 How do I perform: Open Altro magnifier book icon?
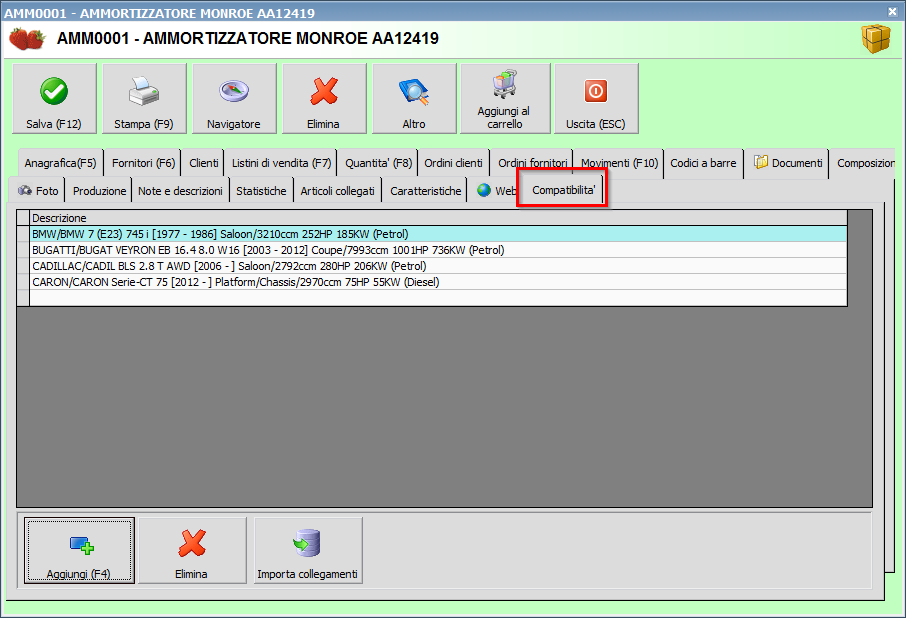point(414,92)
